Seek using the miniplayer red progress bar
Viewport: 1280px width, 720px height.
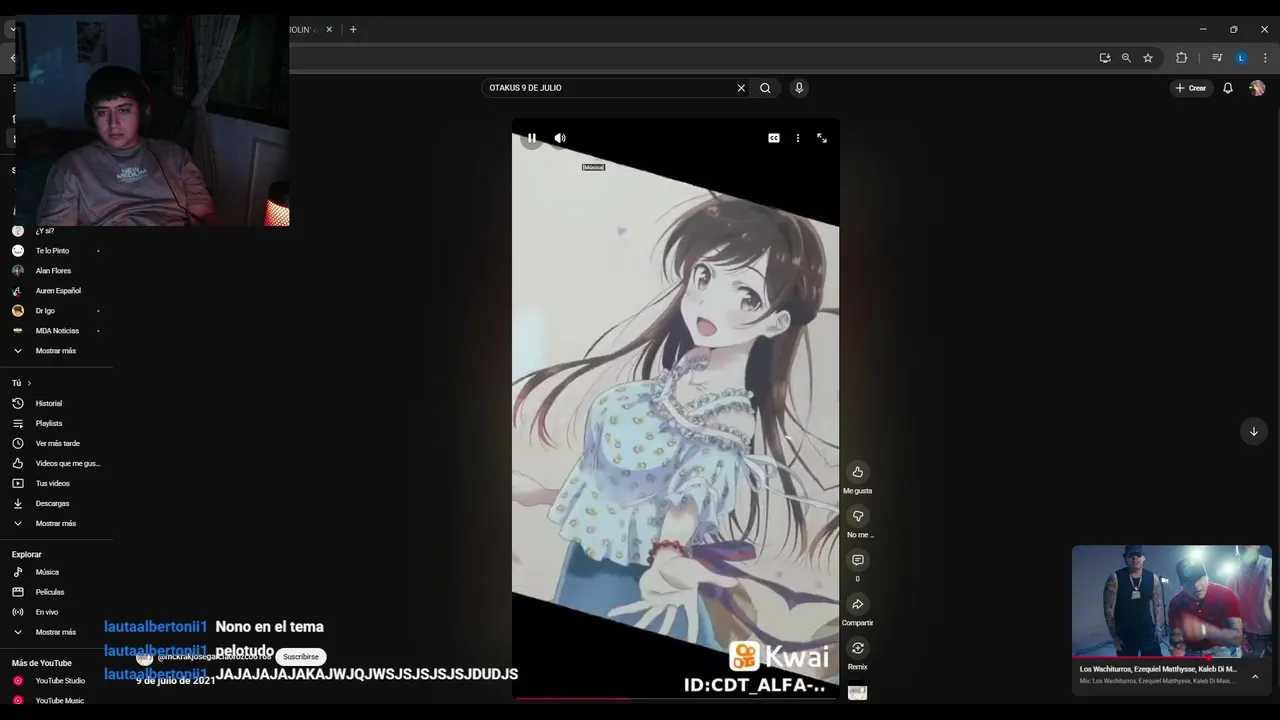point(1172,658)
